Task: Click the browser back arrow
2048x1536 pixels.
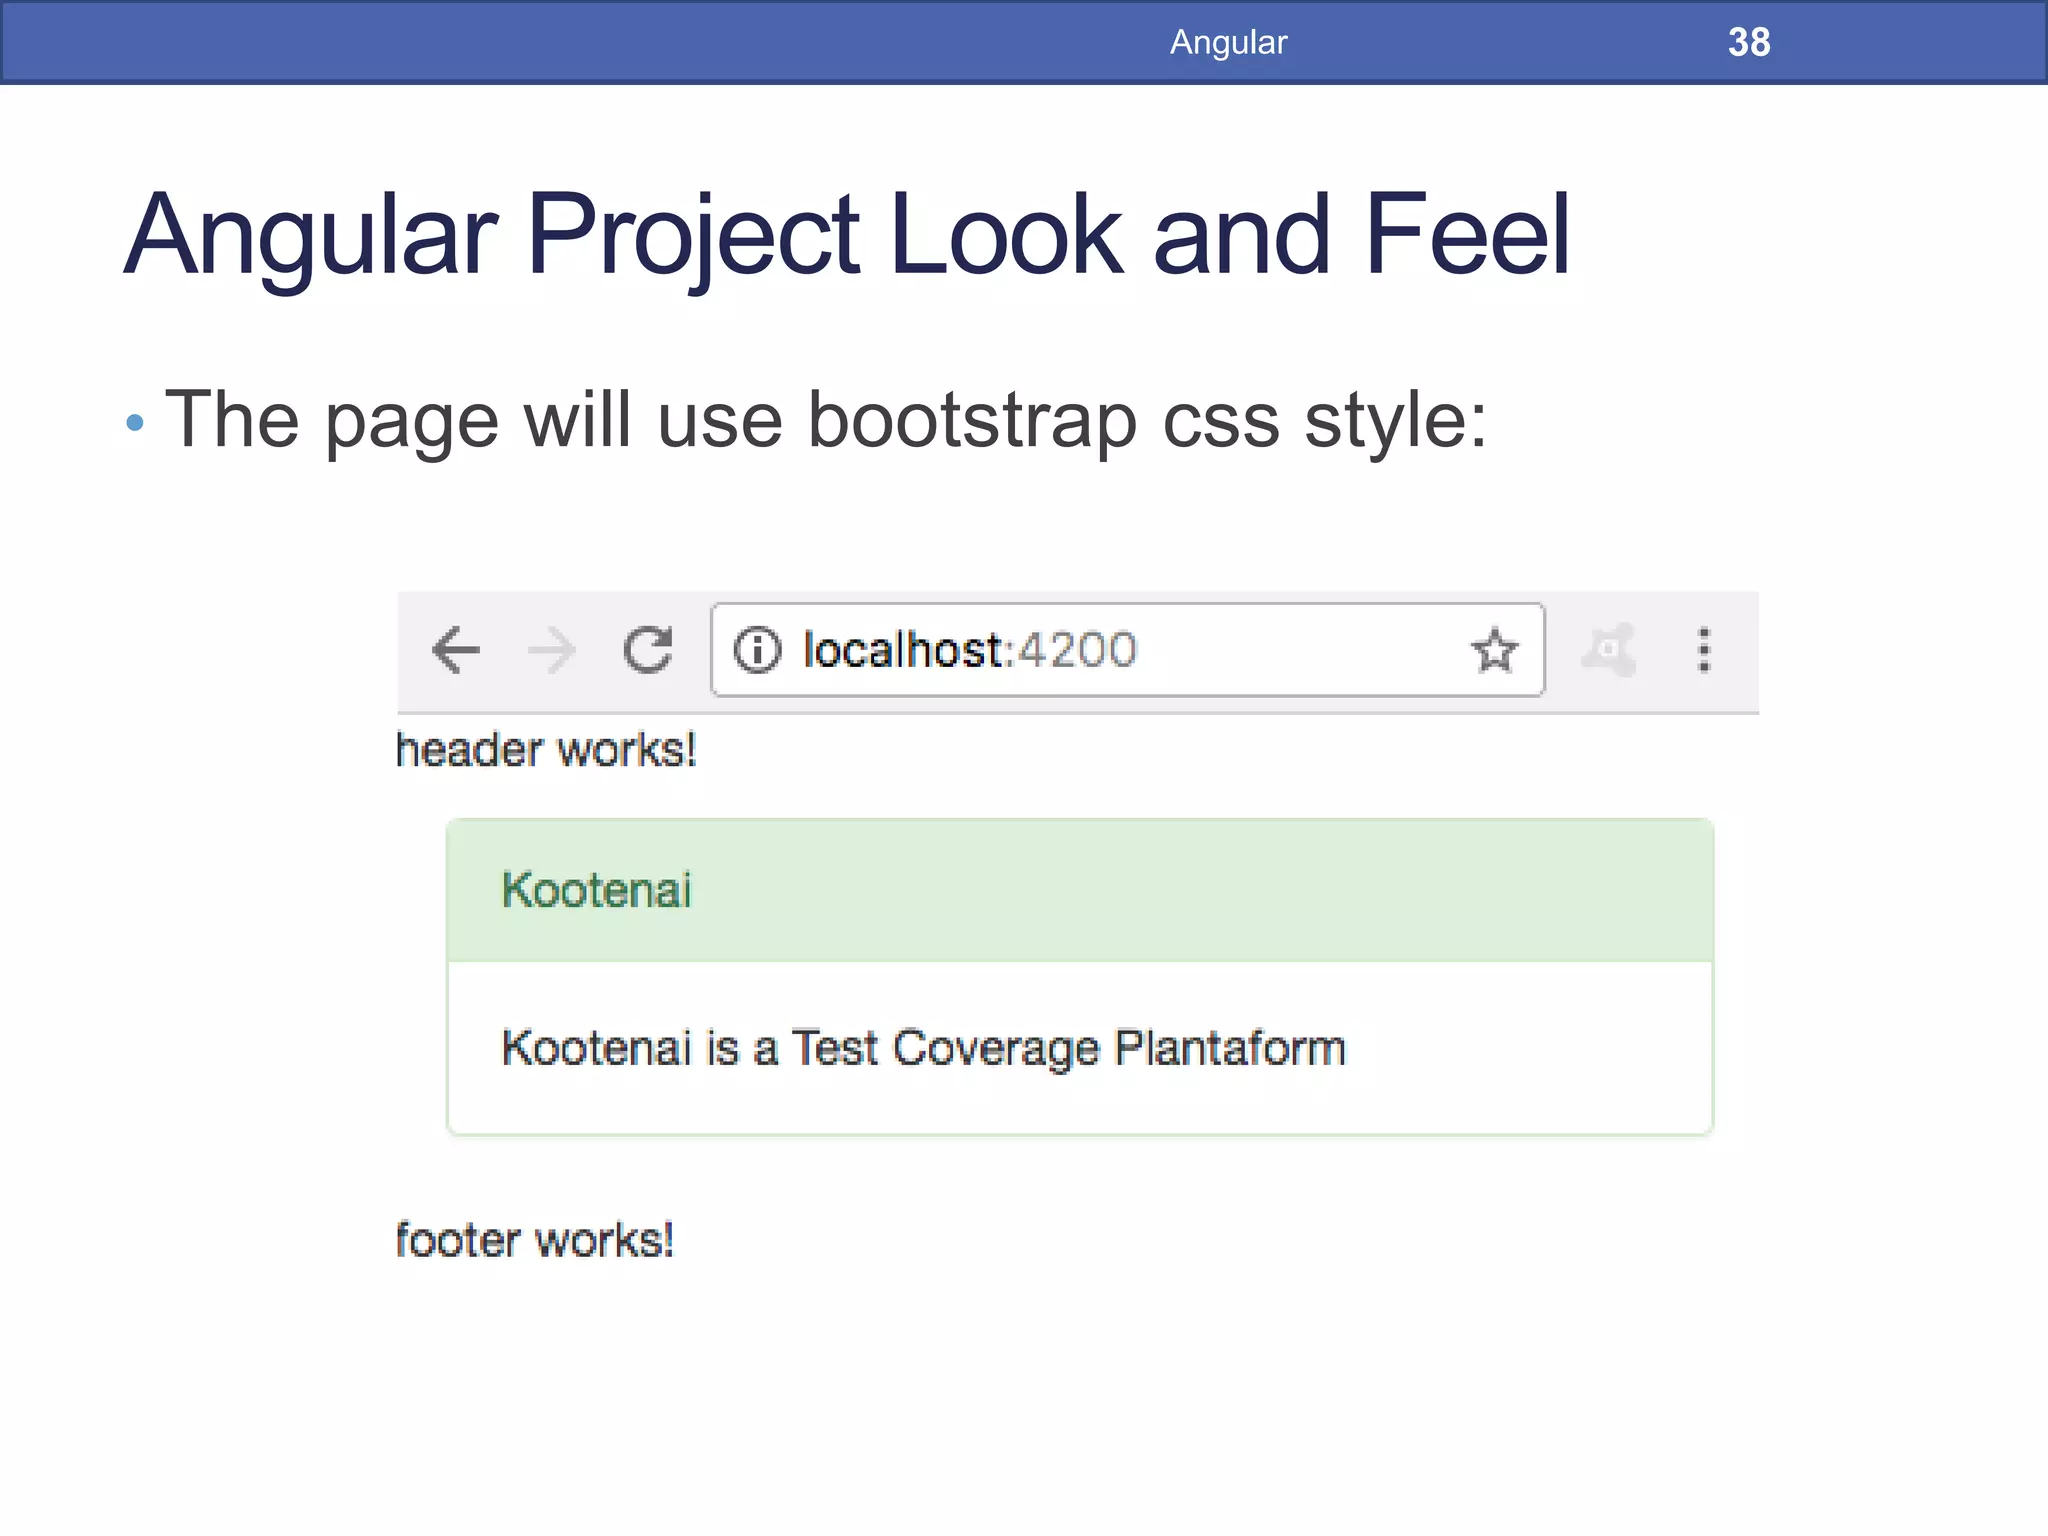Action: coord(456,650)
